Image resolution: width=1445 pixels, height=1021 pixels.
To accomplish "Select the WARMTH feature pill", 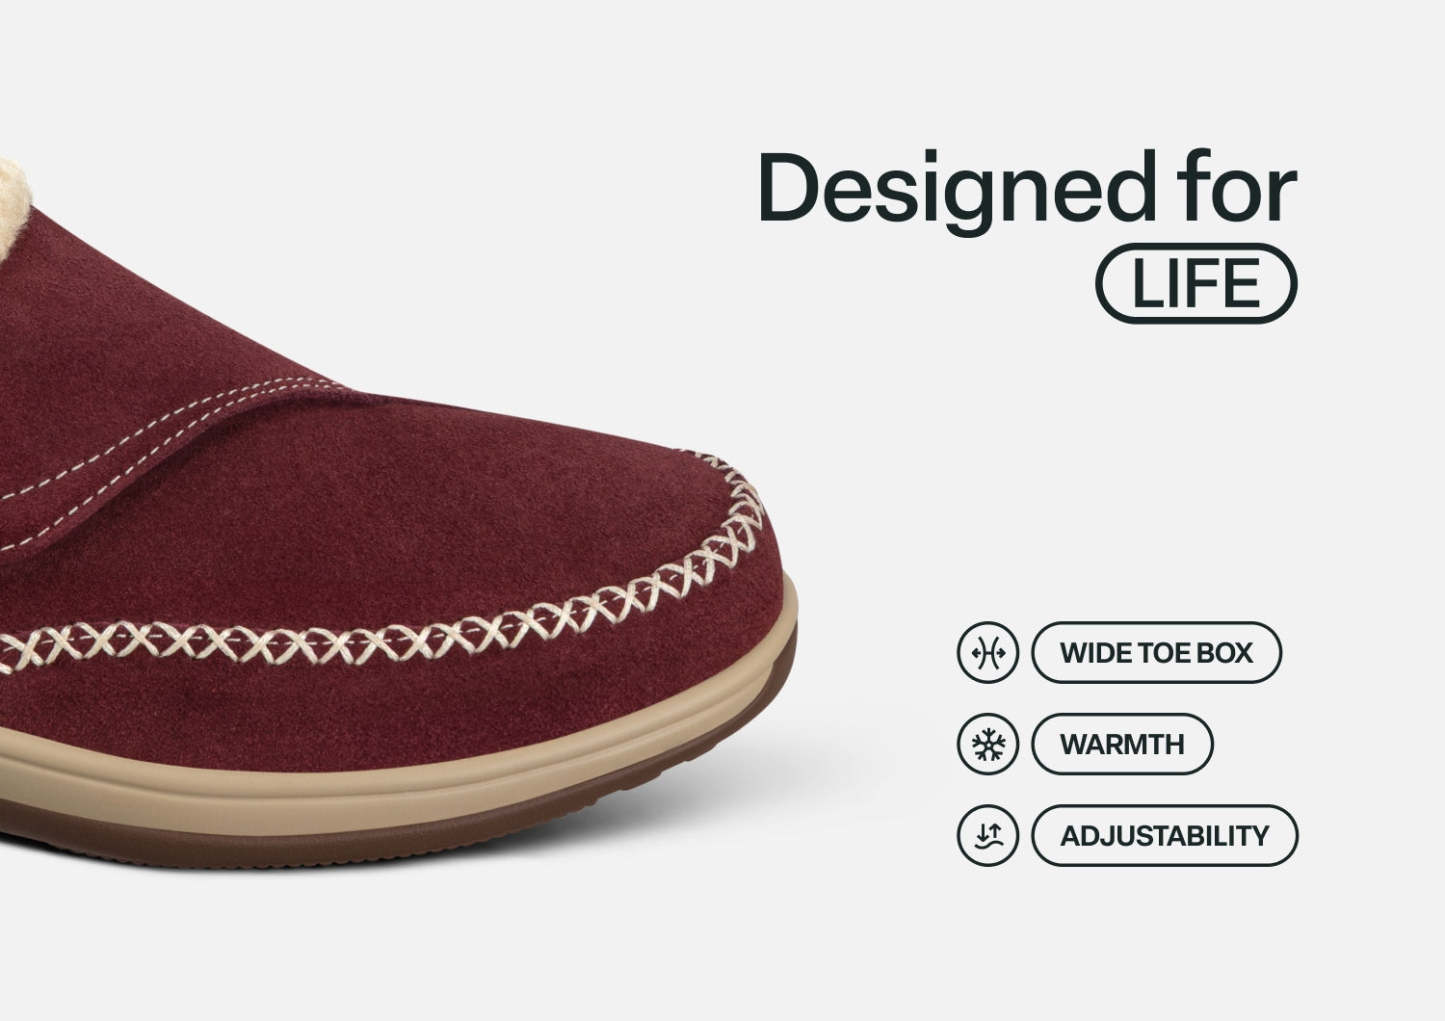I will tap(1122, 744).
